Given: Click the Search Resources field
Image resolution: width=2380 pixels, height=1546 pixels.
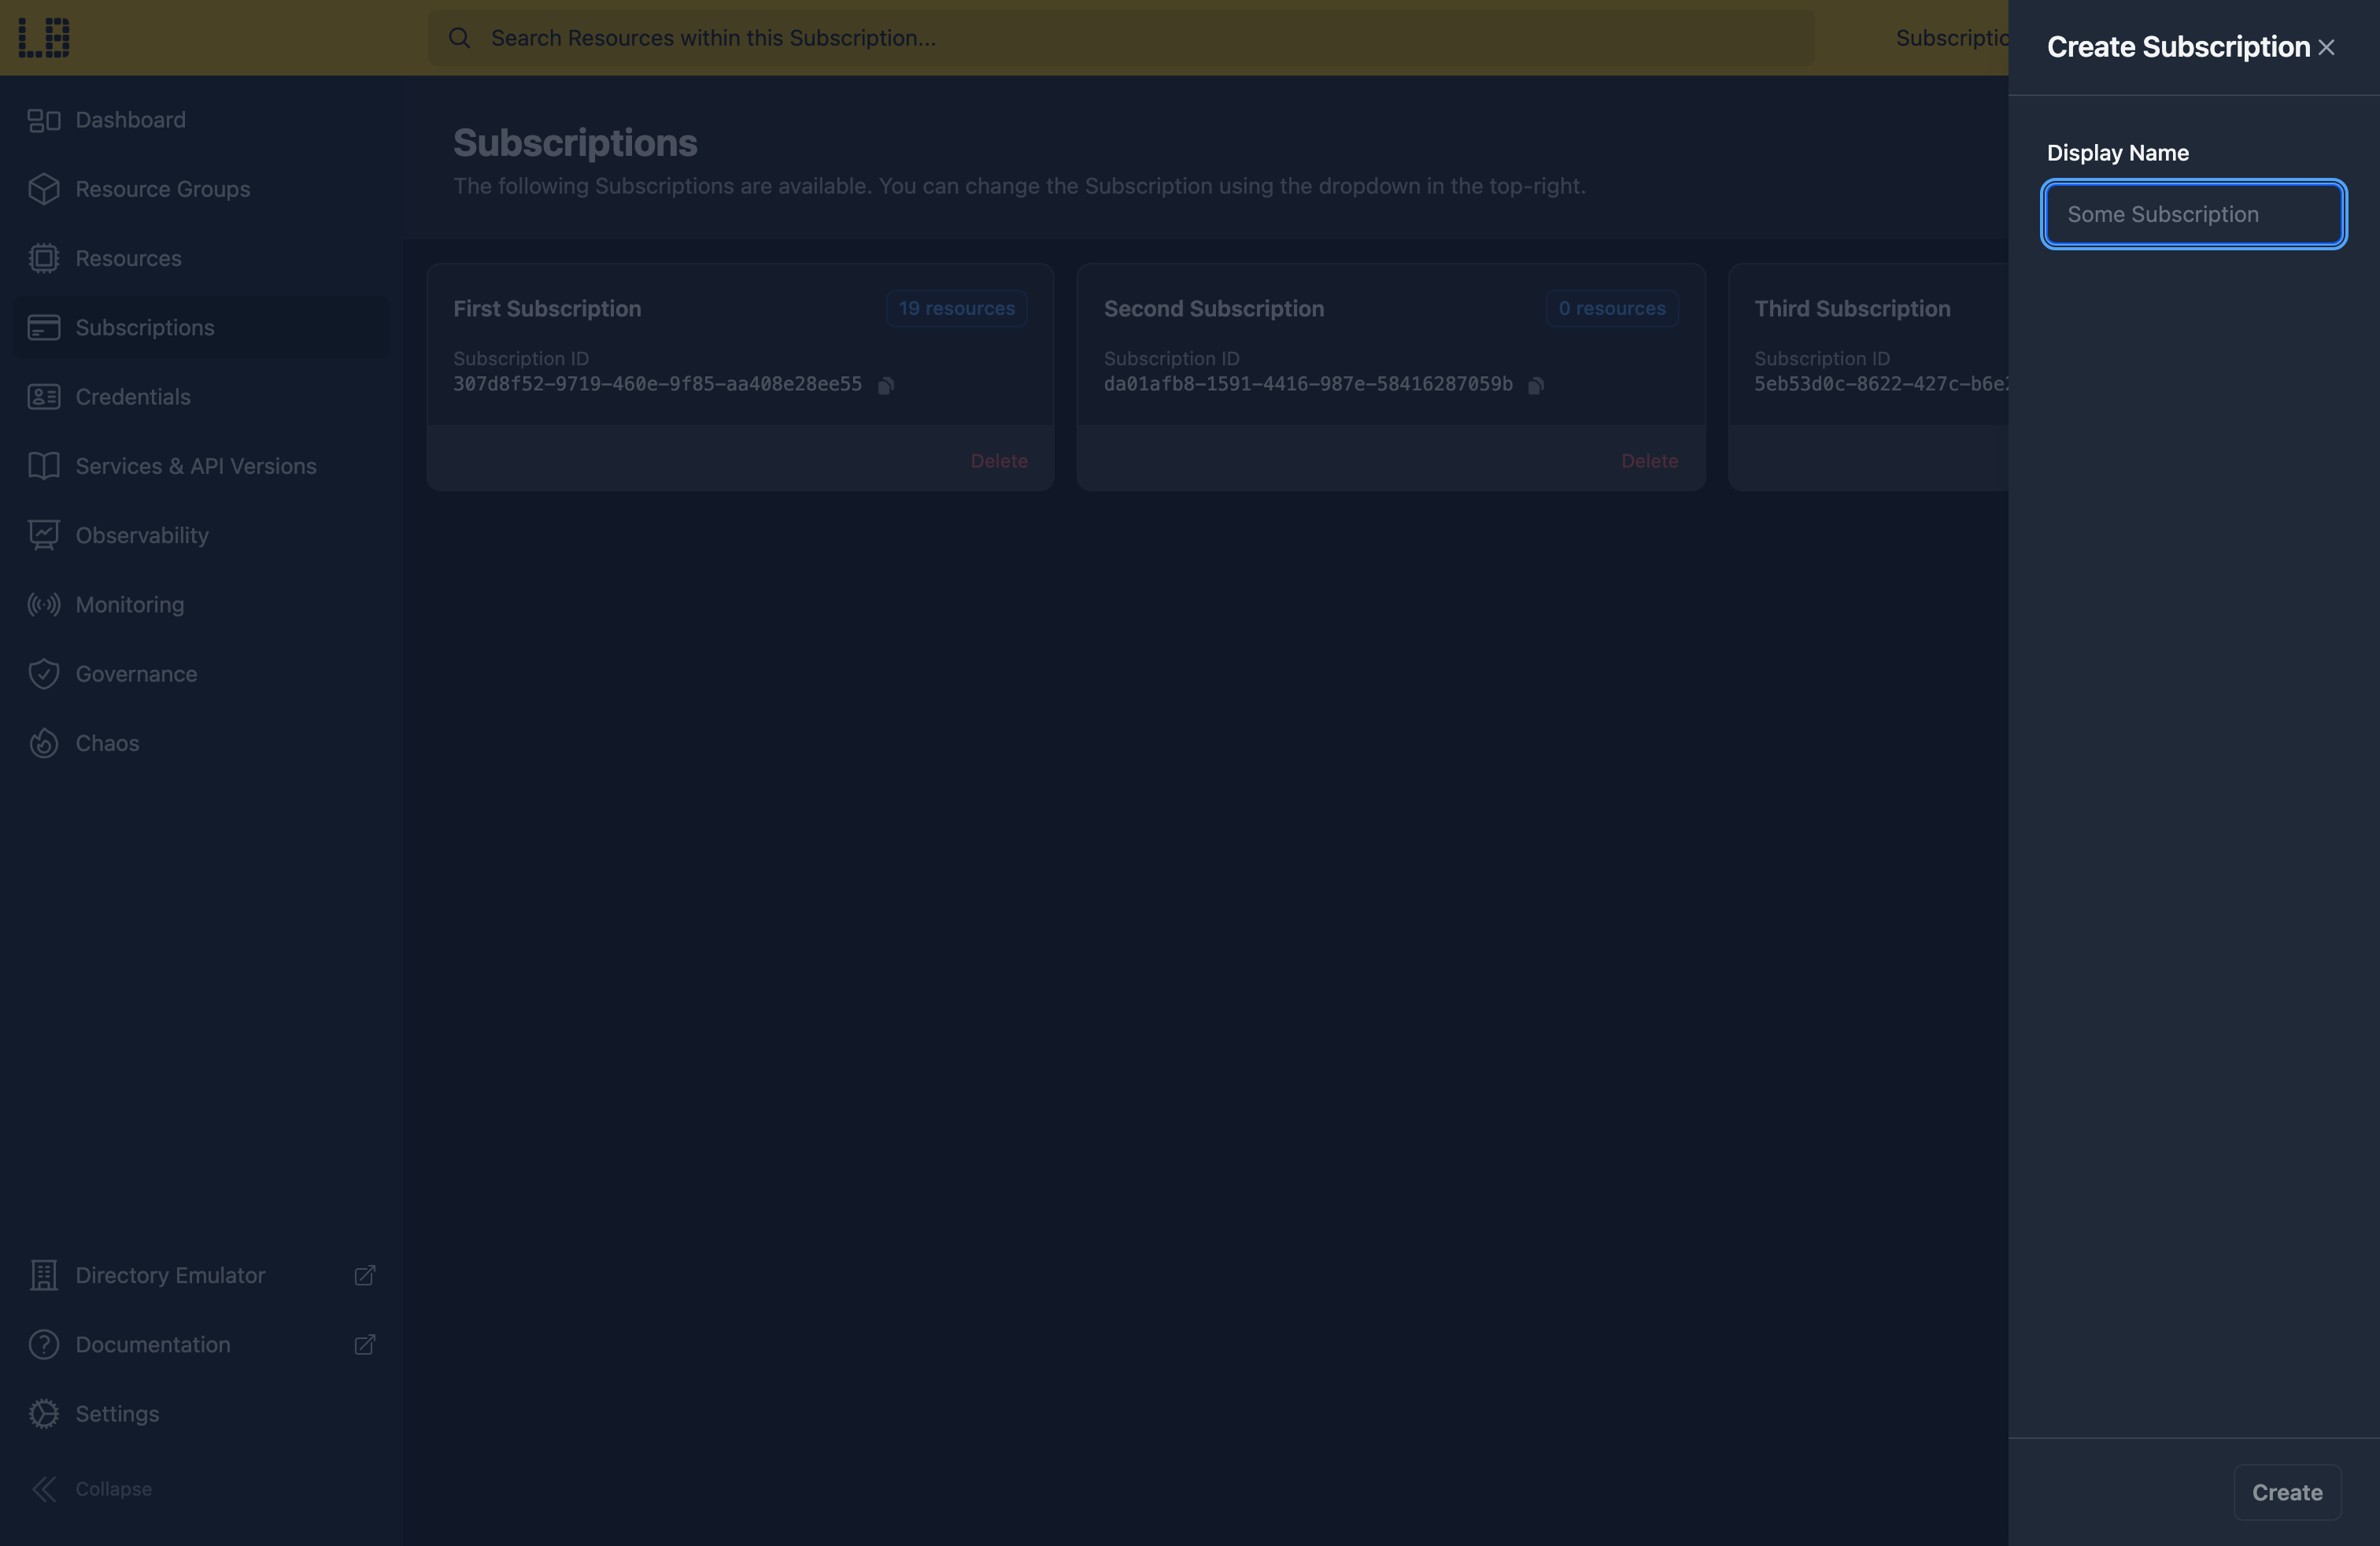Looking at the screenshot, I should tap(1121, 38).
